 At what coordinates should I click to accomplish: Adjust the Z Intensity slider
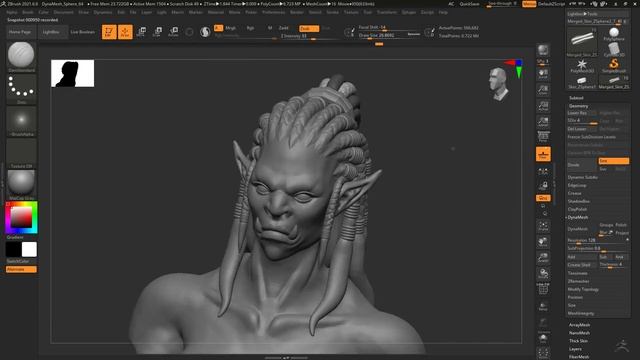pyautogui.click(x=309, y=36)
